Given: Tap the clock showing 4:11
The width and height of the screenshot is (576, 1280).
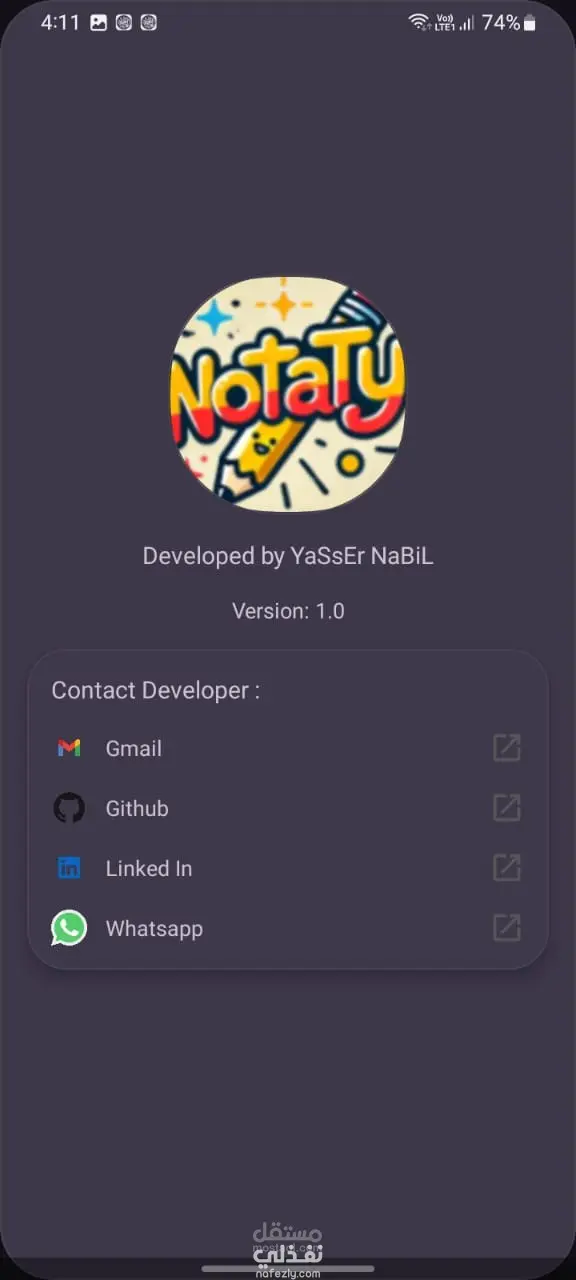Looking at the screenshot, I should point(60,22).
